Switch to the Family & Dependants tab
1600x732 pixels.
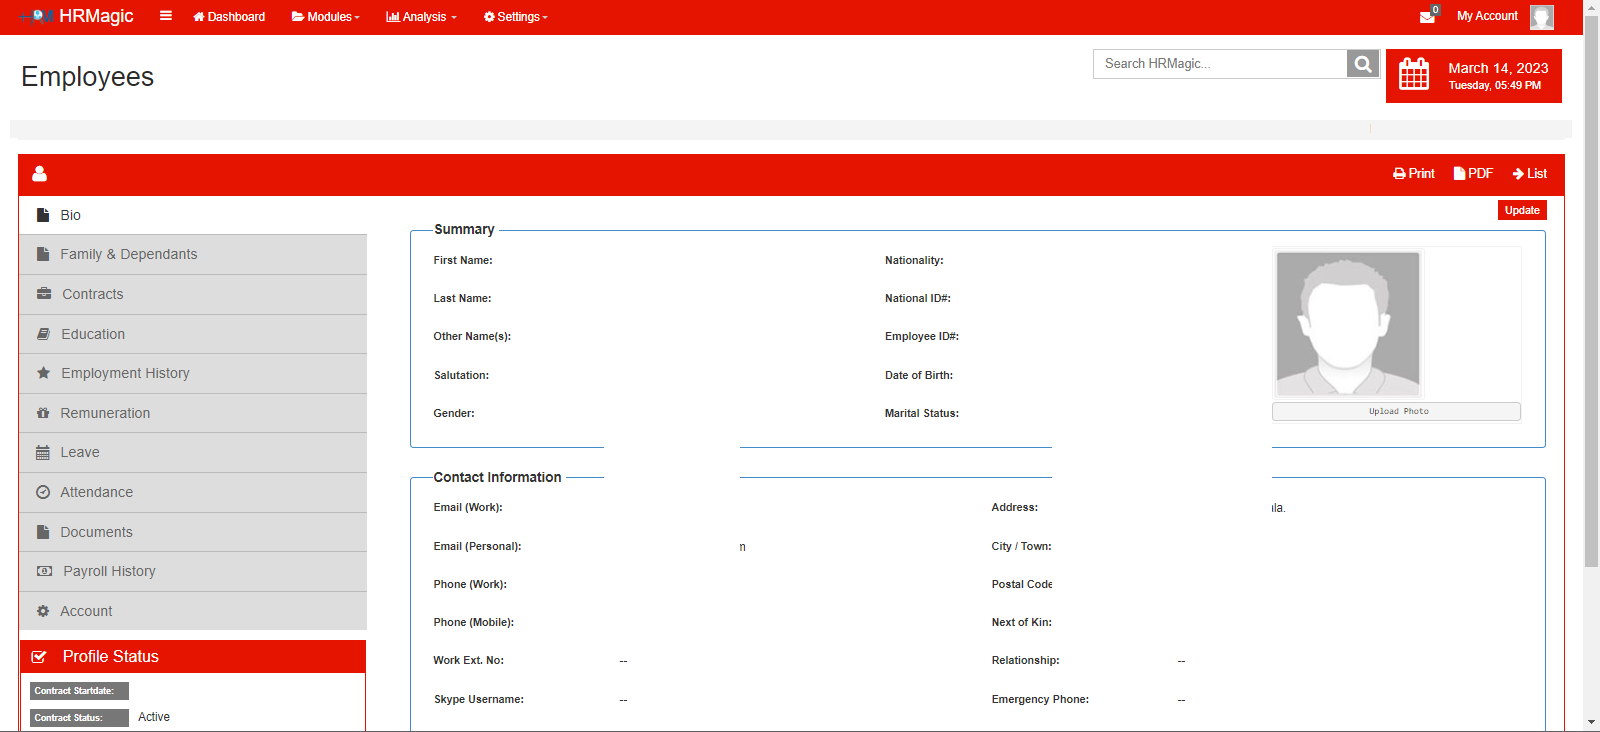129,255
